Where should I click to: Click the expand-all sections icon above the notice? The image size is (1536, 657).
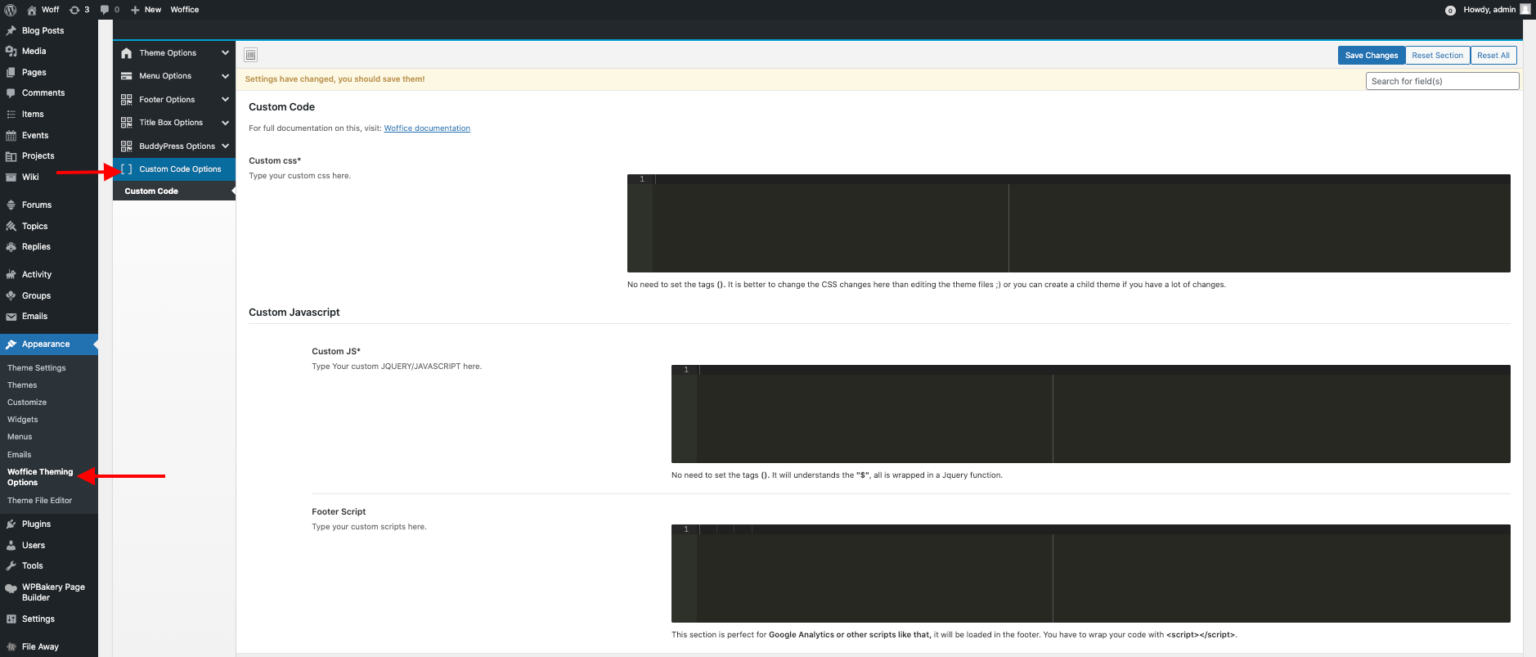click(x=251, y=55)
